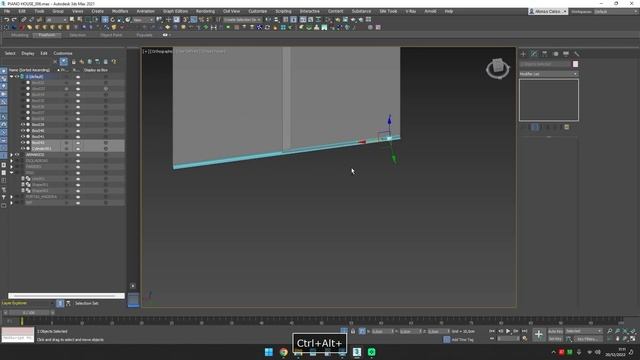The width and height of the screenshot is (640, 360).
Task: Open the Create tab in command panel
Action: tap(523, 54)
